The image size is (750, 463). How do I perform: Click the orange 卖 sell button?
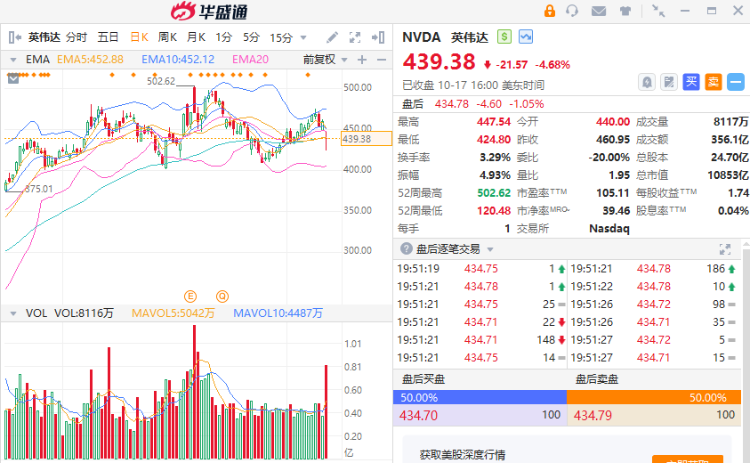coord(713,82)
